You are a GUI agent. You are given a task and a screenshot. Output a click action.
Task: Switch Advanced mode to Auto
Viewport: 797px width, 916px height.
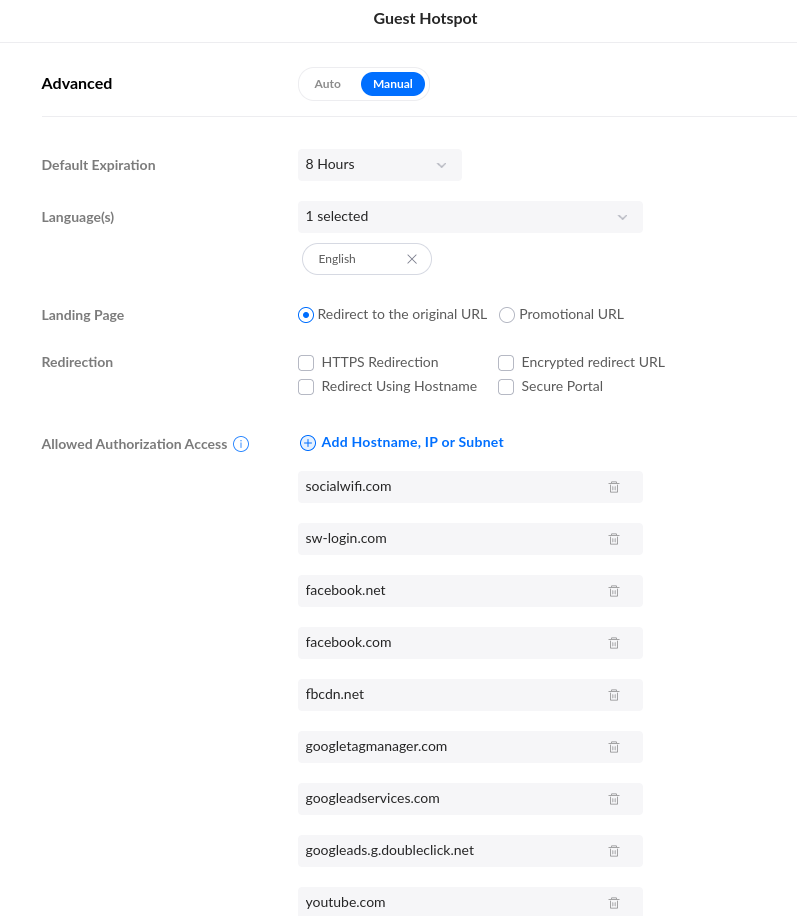[x=328, y=84]
